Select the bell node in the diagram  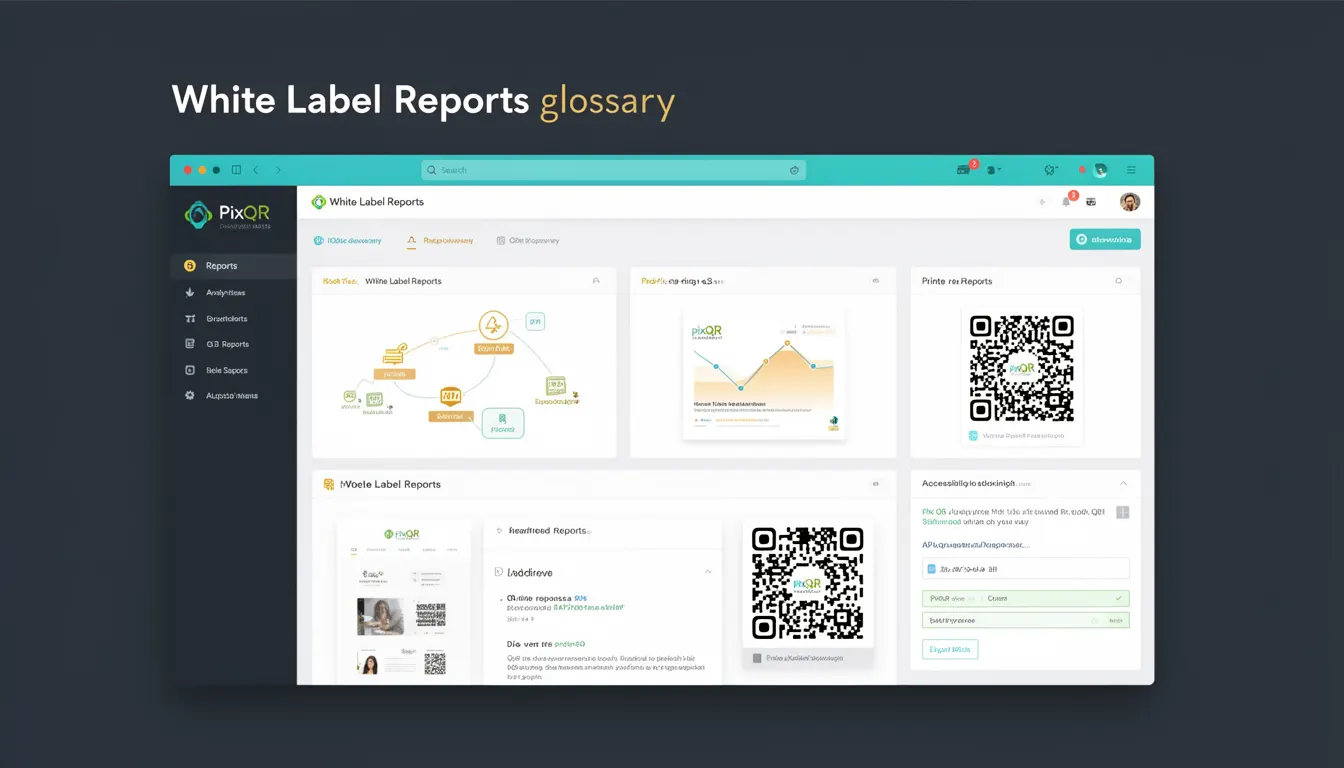(x=493, y=324)
